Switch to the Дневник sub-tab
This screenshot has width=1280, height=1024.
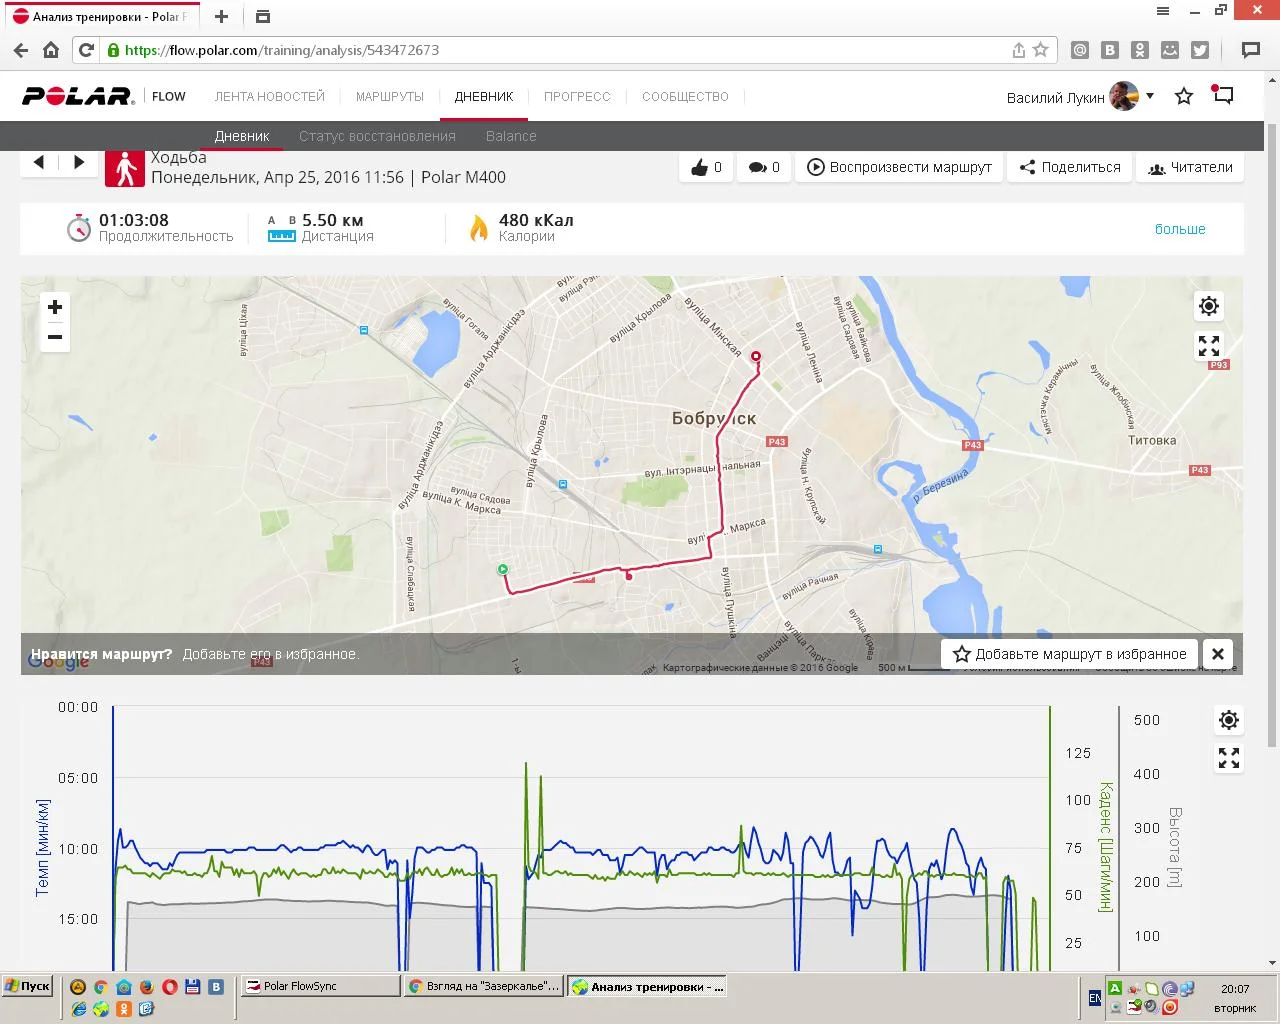(242, 136)
